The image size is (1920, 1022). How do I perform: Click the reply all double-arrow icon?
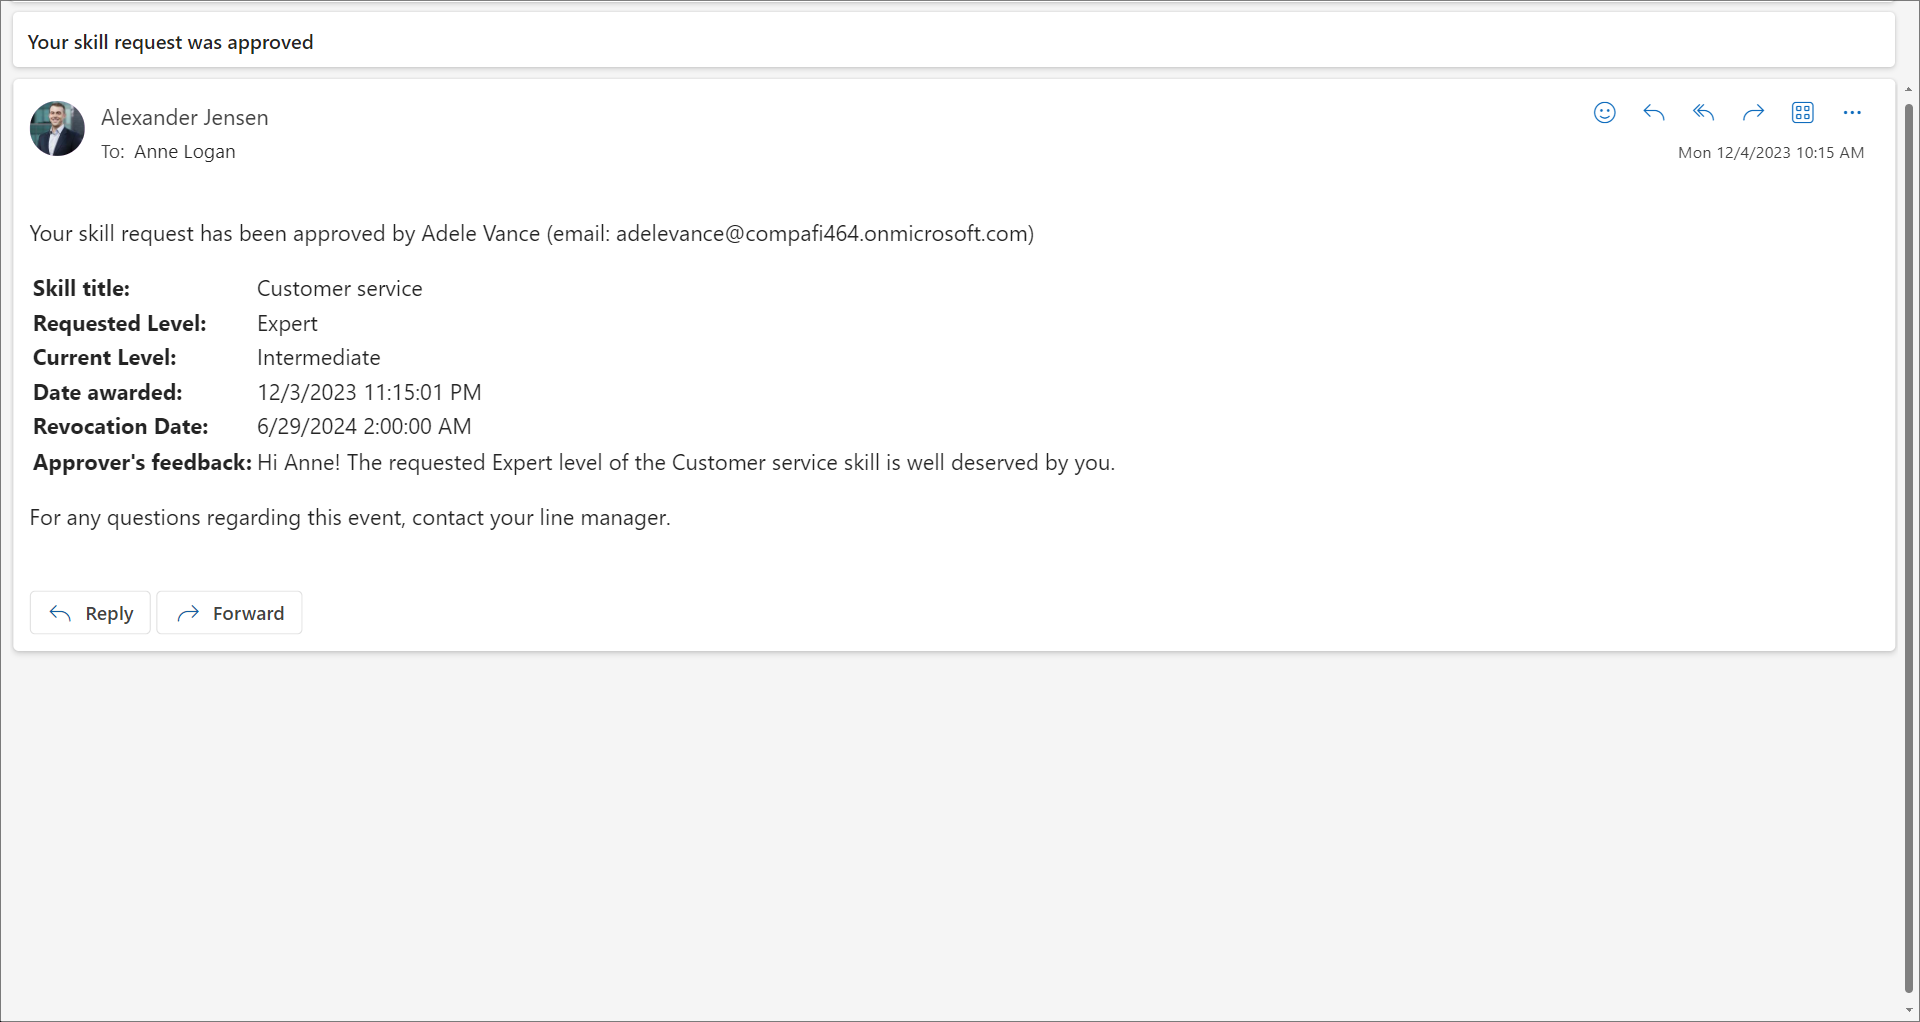pyautogui.click(x=1703, y=113)
